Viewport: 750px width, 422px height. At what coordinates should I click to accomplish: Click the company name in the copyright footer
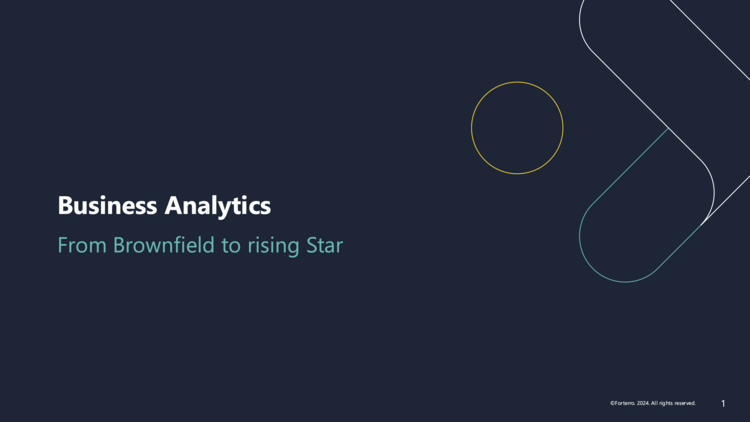(624, 403)
